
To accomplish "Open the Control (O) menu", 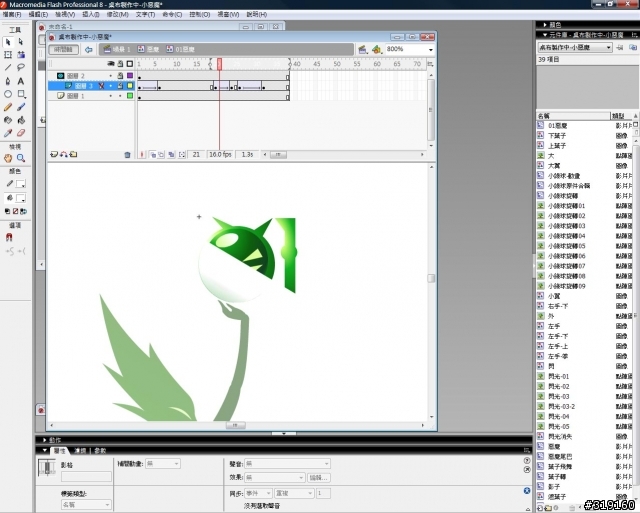I will (200, 15).
